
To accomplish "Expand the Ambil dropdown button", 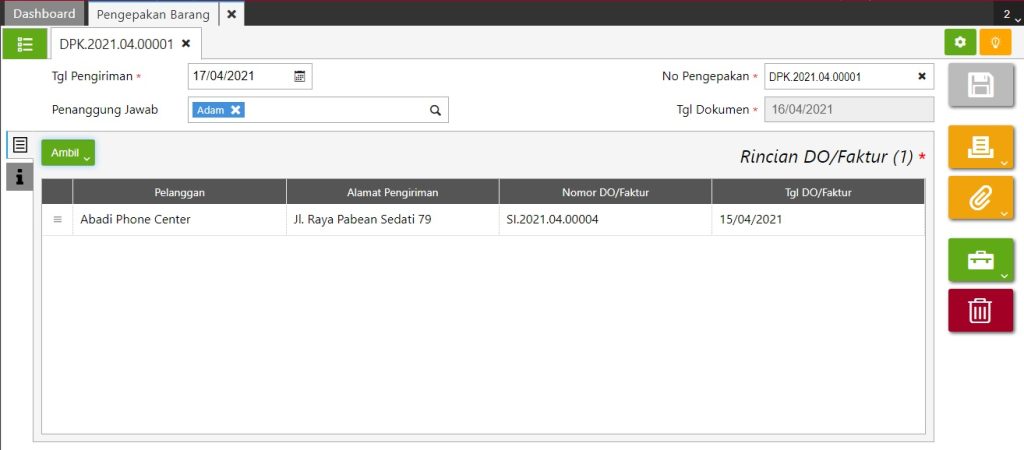I will point(69,153).
